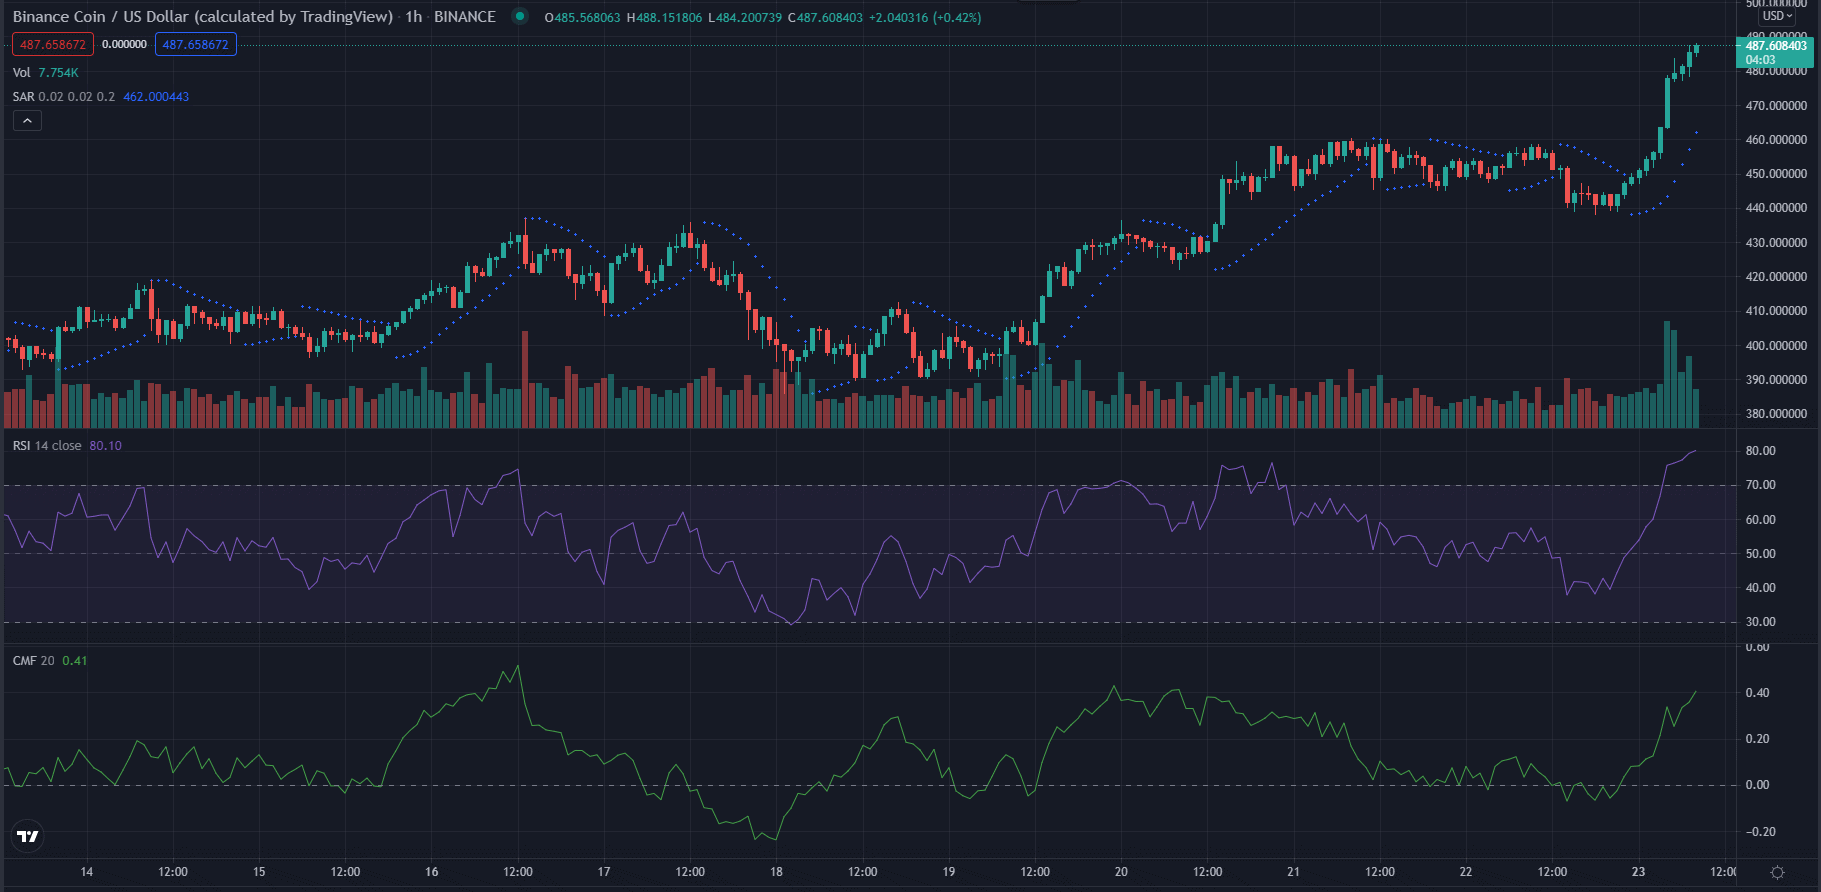
Task: Select the RSI 14 close legend
Action: 47,446
